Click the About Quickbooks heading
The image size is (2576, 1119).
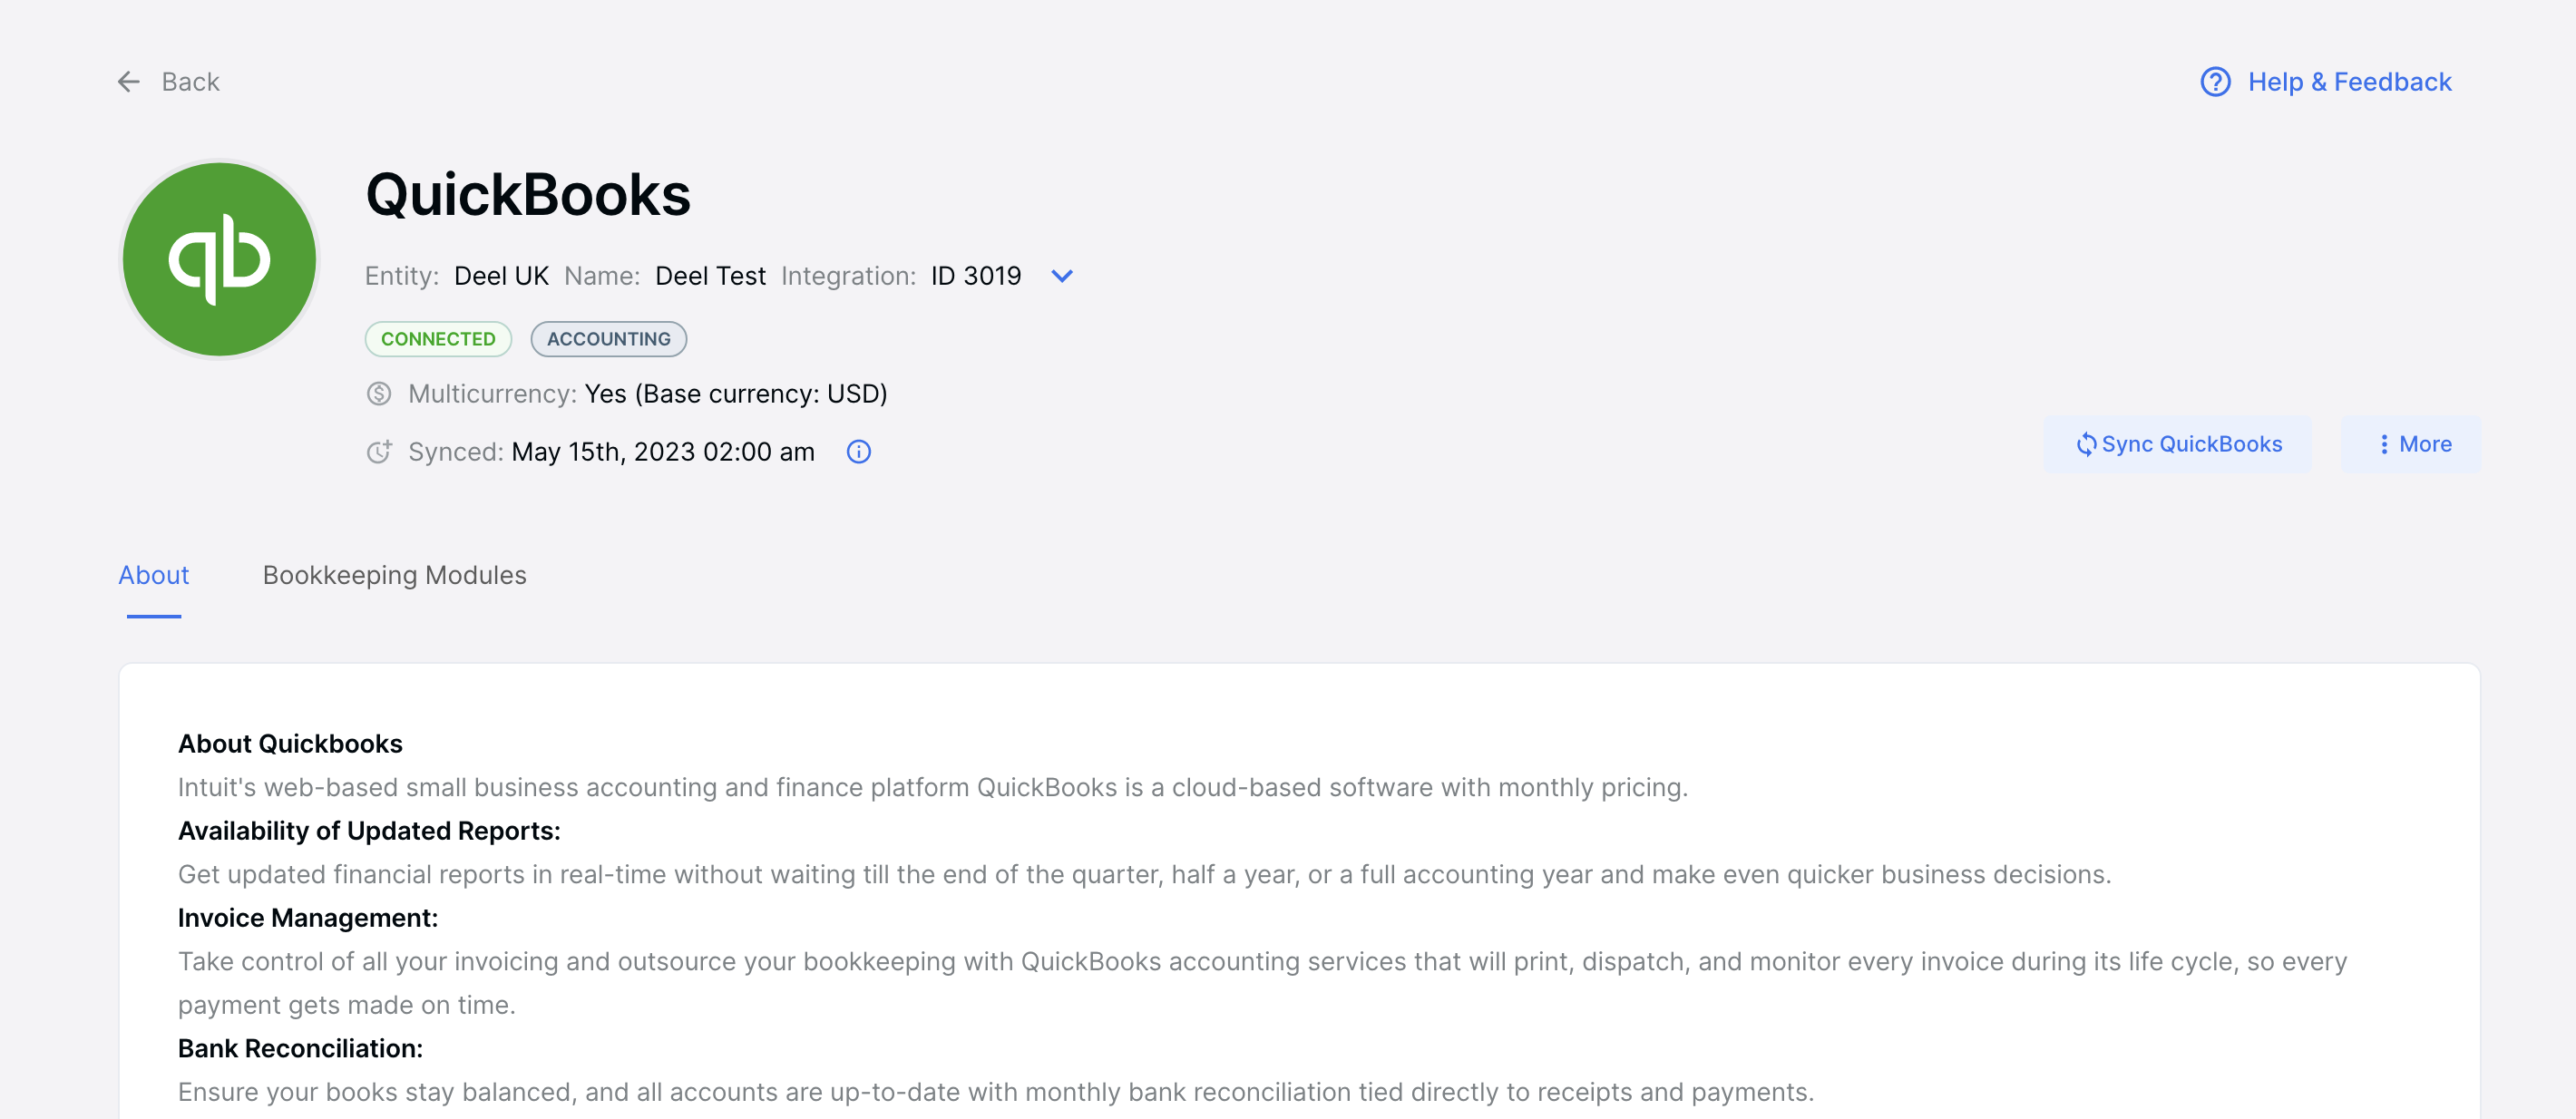[290, 744]
